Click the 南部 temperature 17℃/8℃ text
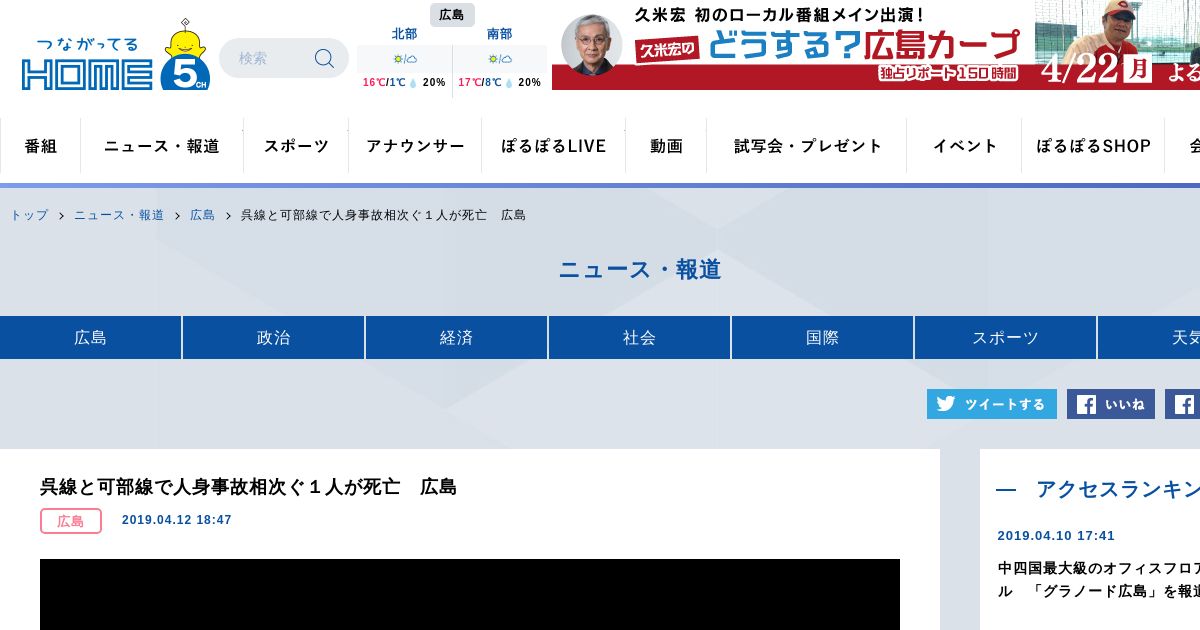This screenshot has height=630, width=1200. click(480, 82)
